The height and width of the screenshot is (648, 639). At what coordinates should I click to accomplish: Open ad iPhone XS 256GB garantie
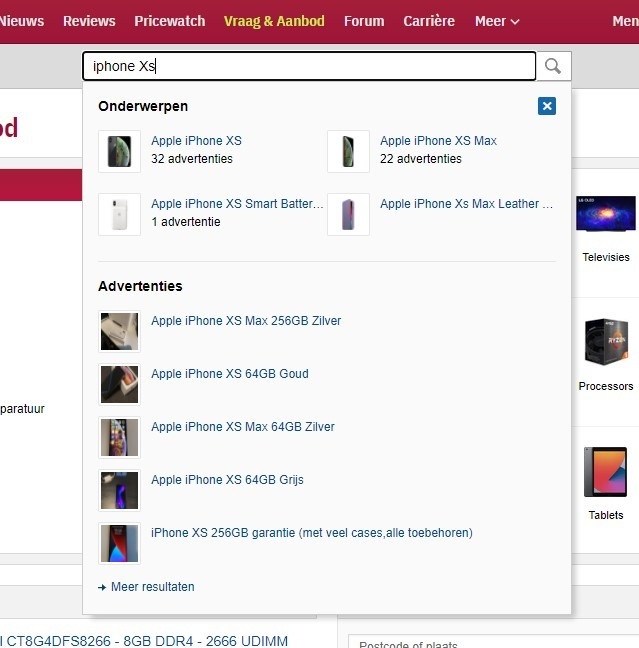pyautogui.click(x=312, y=533)
